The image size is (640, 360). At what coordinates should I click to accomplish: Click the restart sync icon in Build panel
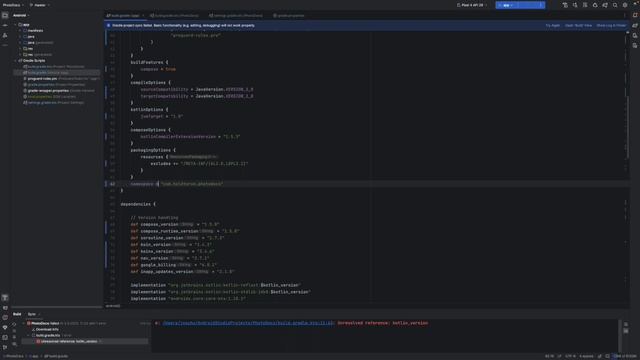[x=14, y=324]
